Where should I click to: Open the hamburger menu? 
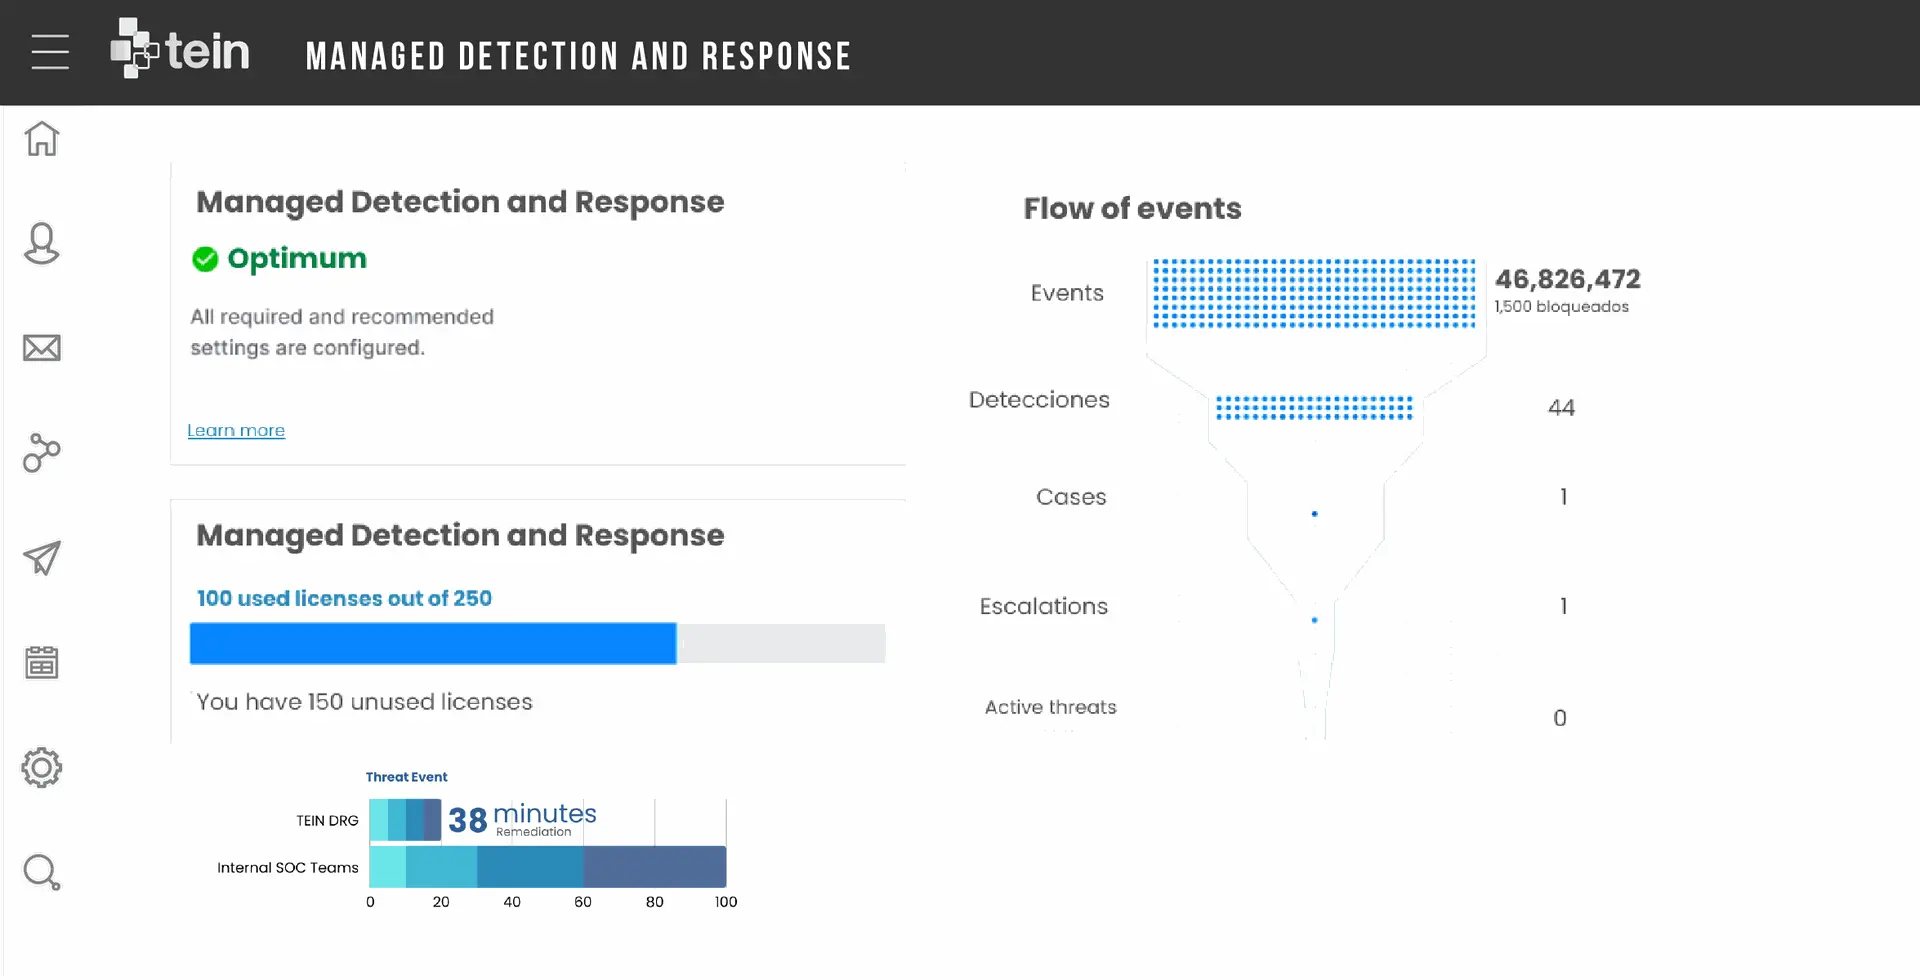coord(50,52)
